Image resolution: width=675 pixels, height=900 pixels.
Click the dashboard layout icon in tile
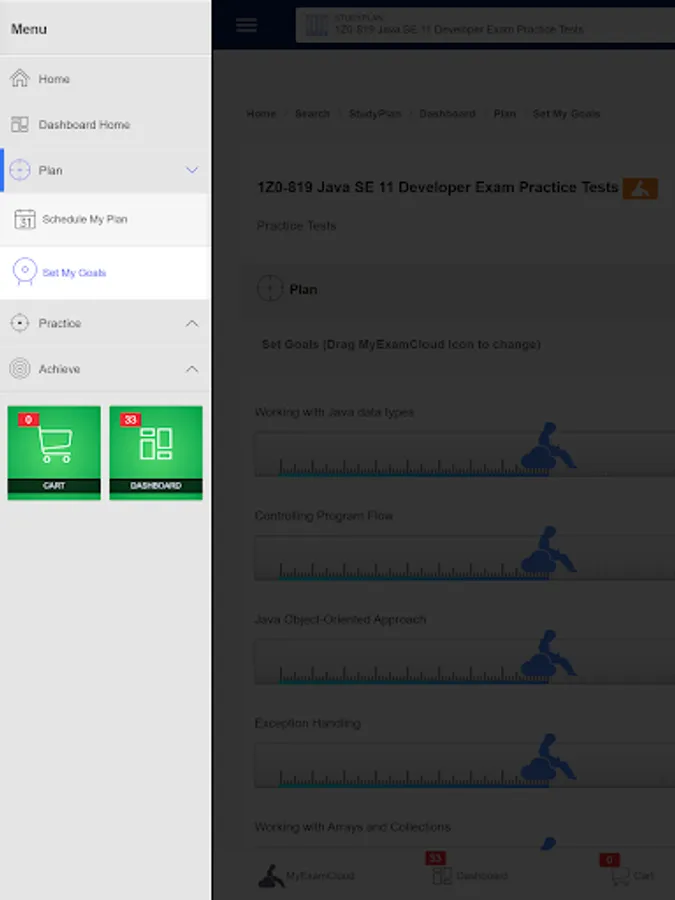(156, 444)
